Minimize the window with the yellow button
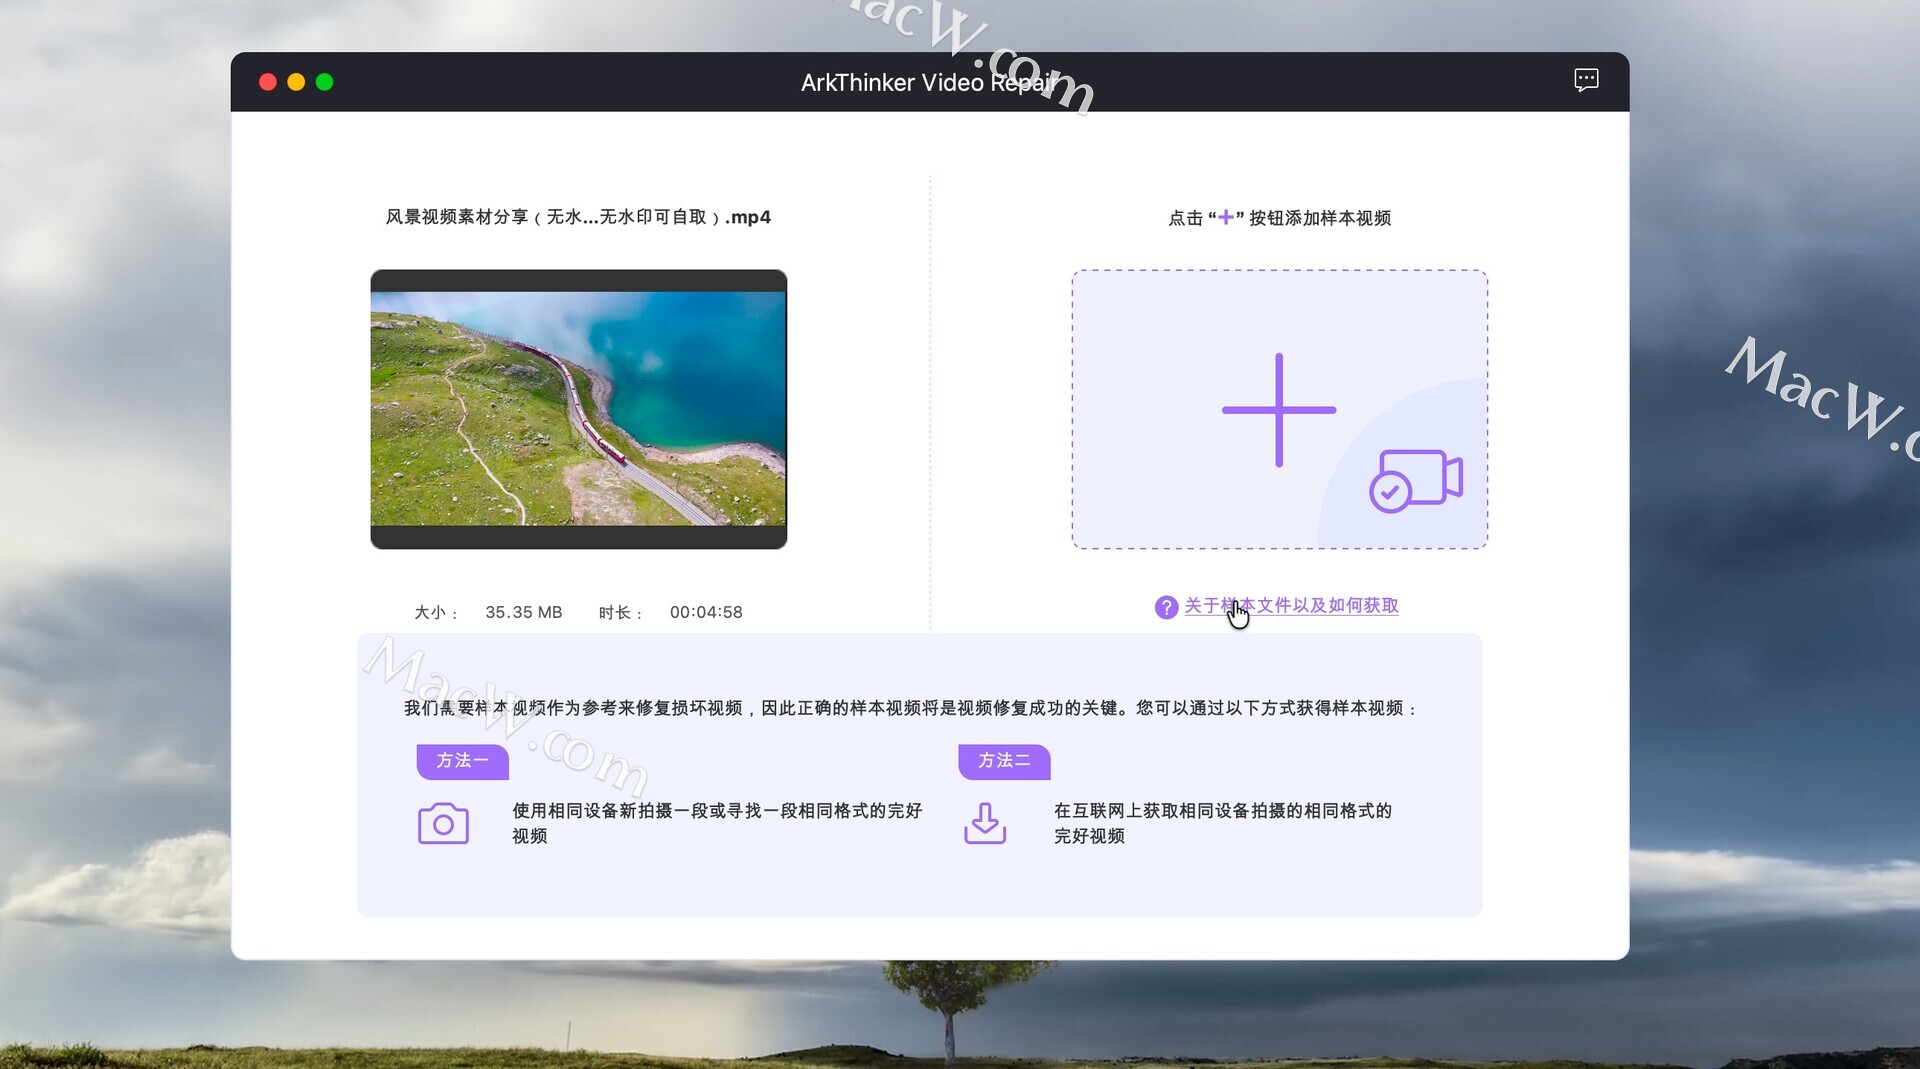 296,82
